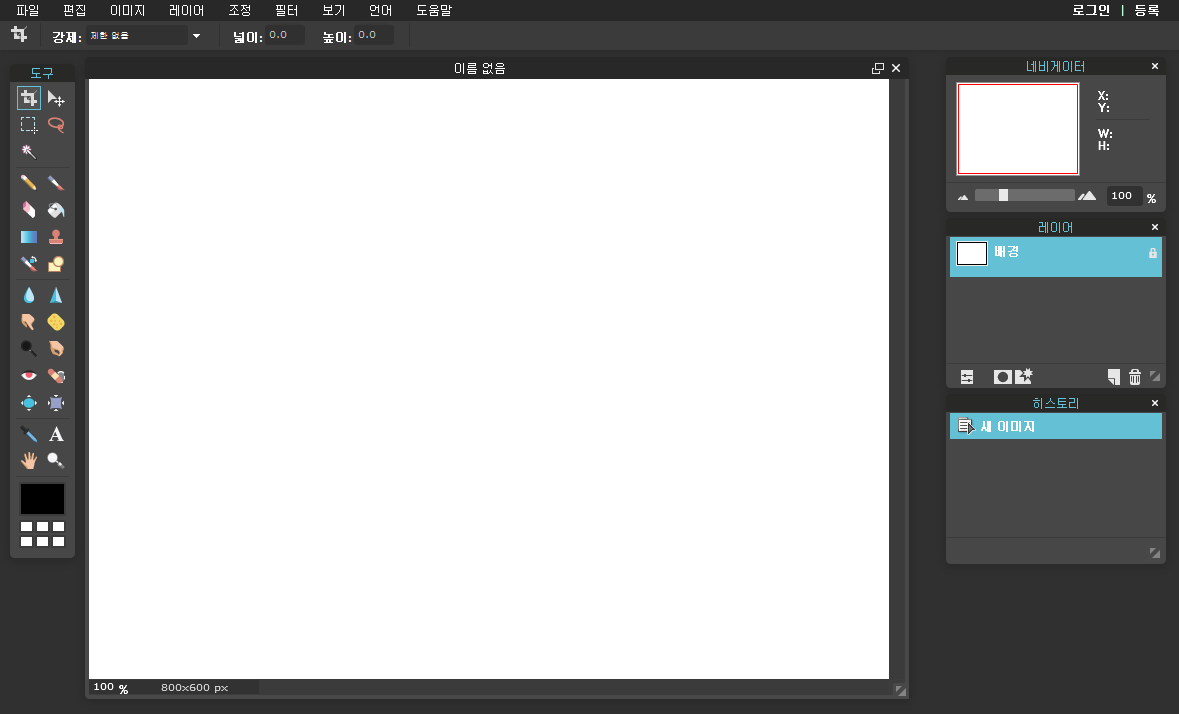Screen dimensions: 1179x714
Task: Zoom out with the small mountain icon
Action: pos(962,197)
